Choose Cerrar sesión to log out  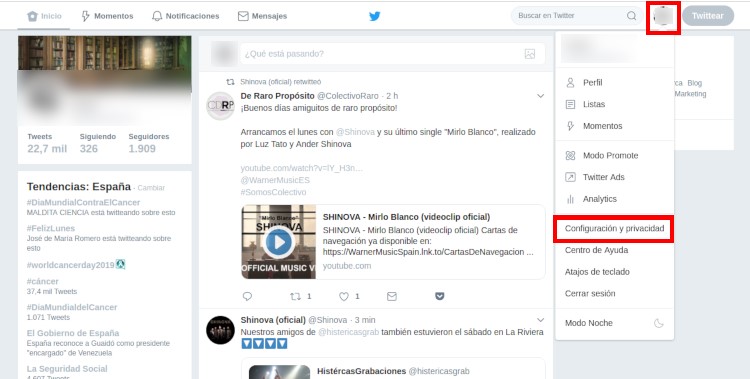click(590, 293)
